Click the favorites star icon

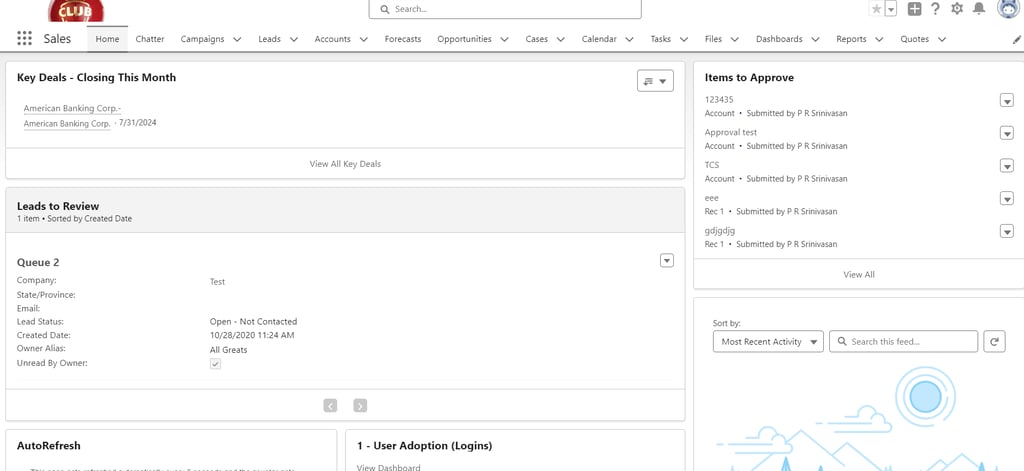[x=876, y=9]
